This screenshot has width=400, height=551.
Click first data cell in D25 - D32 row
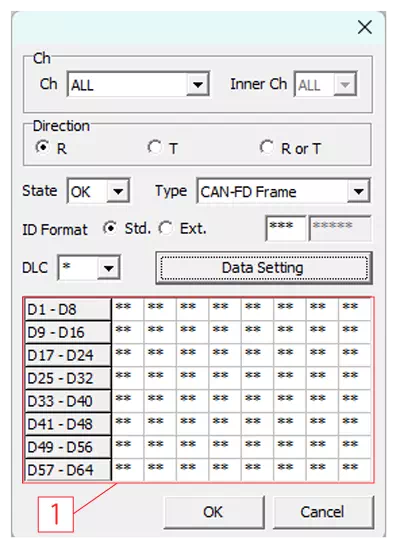click(128, 378)
